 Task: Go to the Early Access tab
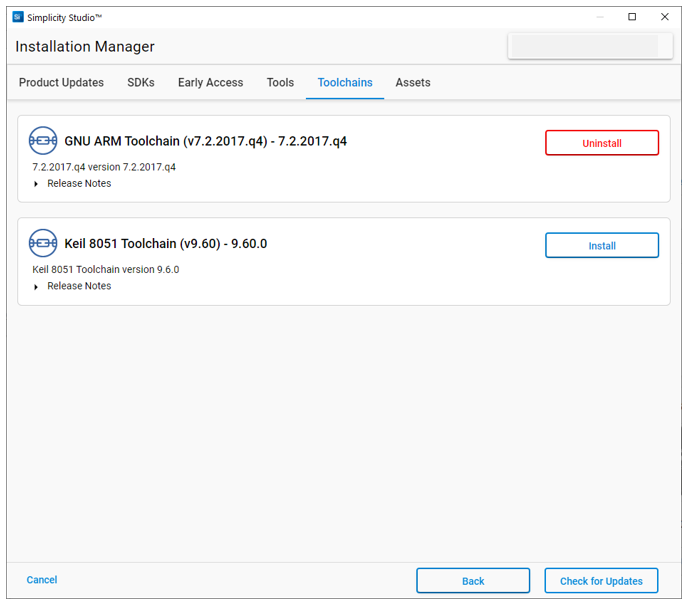click(210, 83)
